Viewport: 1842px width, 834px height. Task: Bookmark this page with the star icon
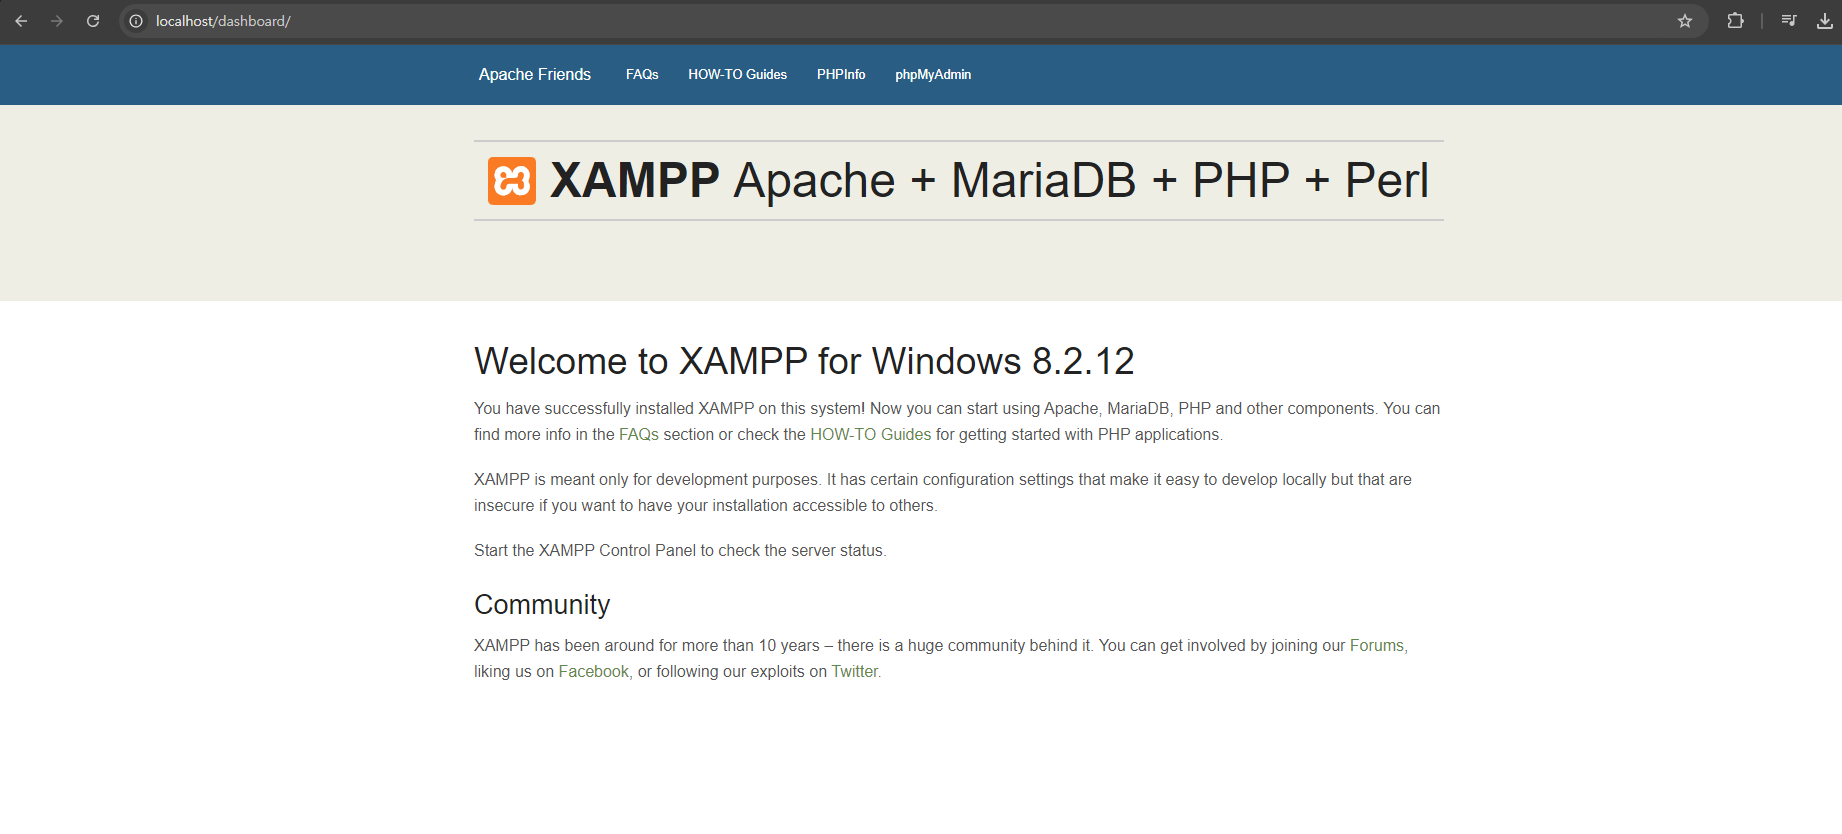tap(1685, 21)
